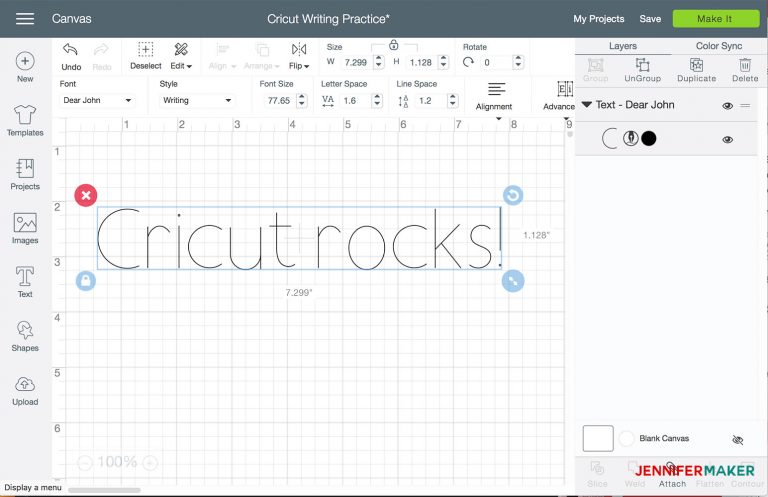Click the Blank Canvas circle swatch
This screenshot has width=768, height=497.
click(626, 438)
